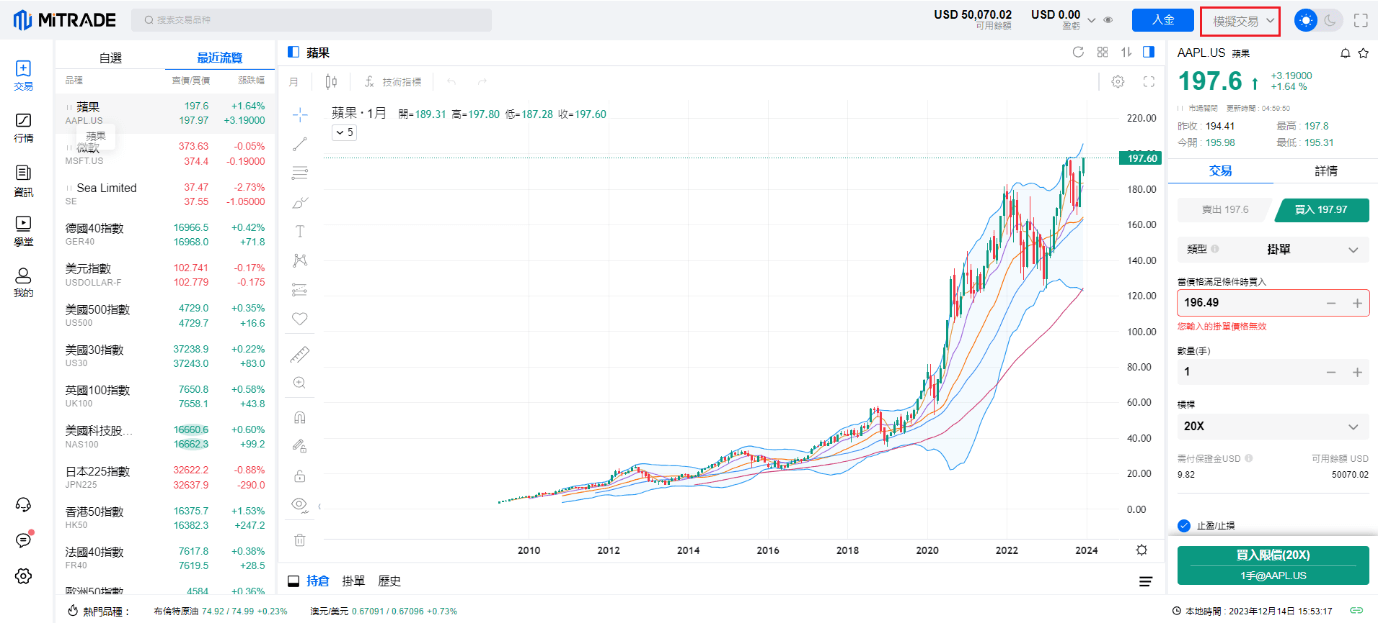Click the ruler measure tool
Image resolution: width=1378 pixels, height=623 pixels.
tap(299, 354)
